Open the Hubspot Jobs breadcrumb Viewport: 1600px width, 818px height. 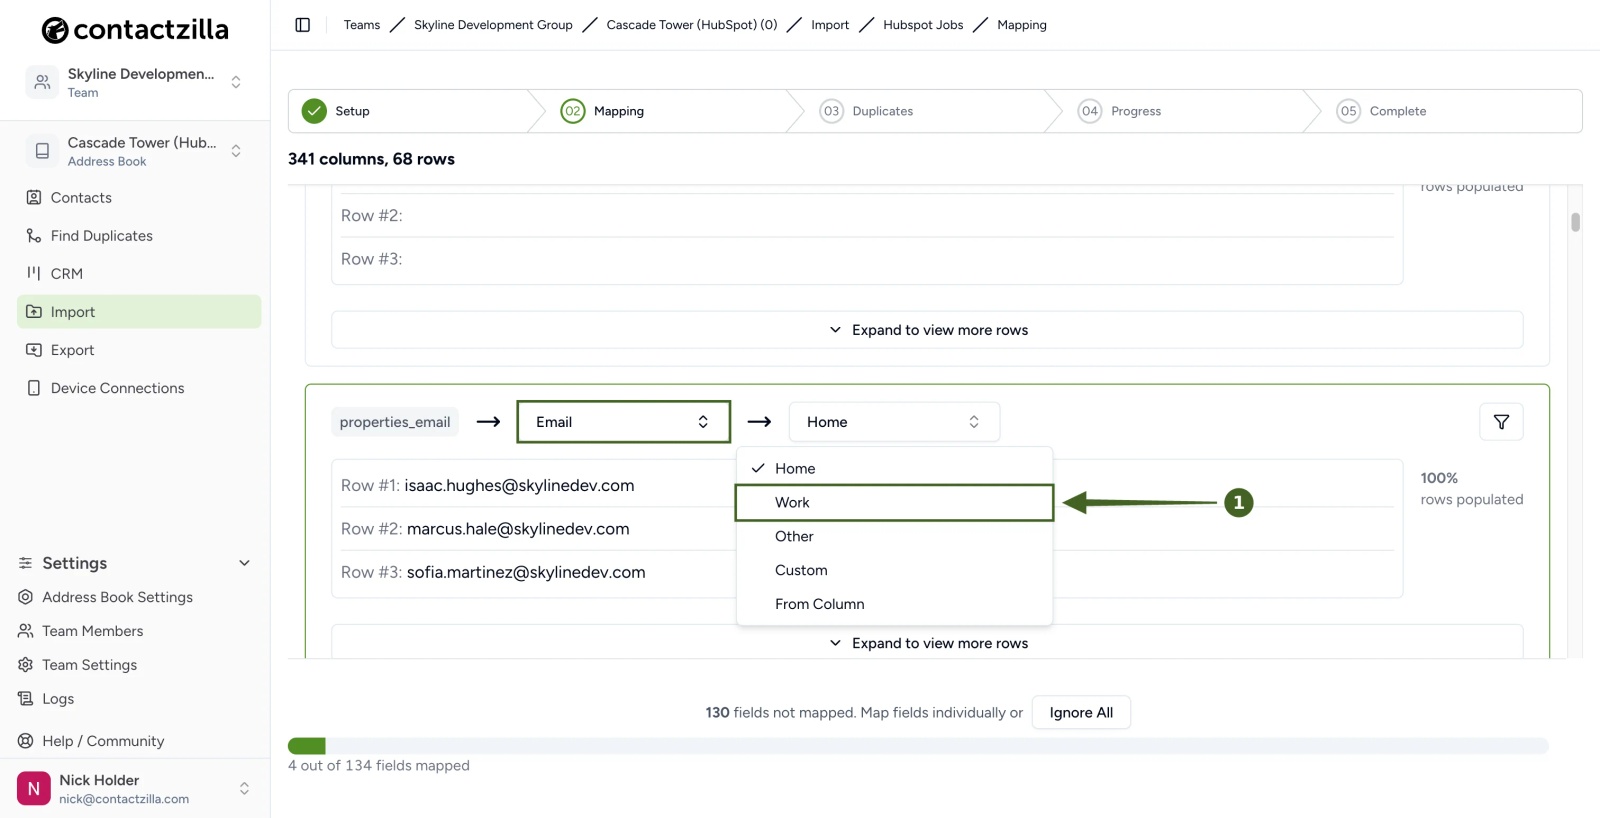(923, 25)
